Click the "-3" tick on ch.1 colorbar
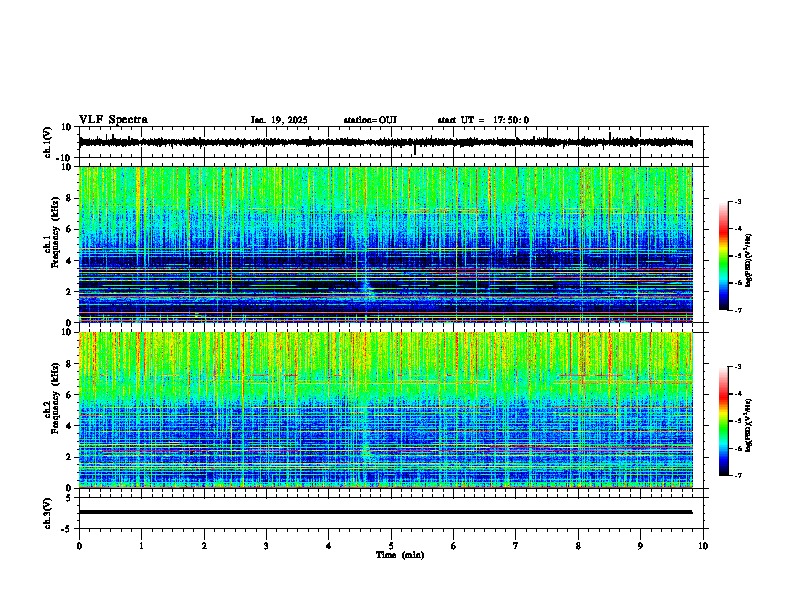 [x=738, y=201]
